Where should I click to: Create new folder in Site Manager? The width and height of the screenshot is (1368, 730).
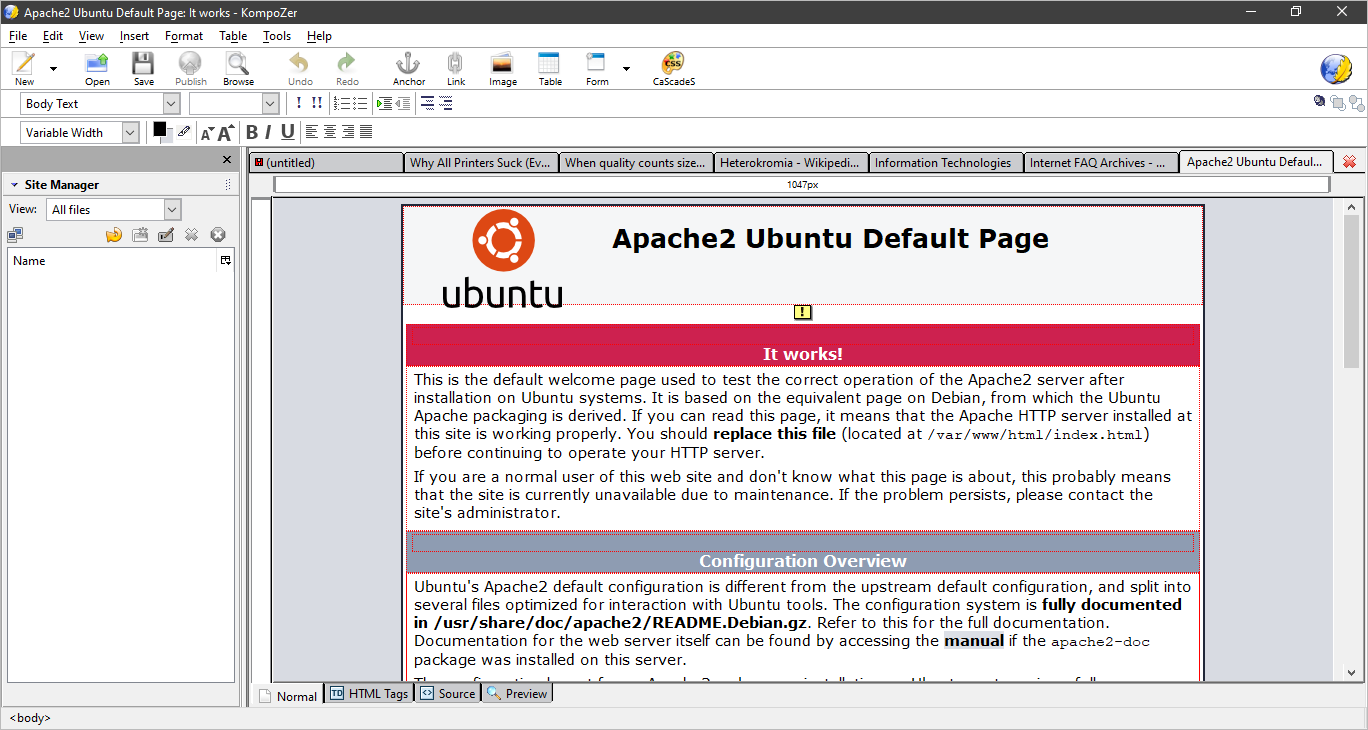pyautogui.click(x=140, y=235)
